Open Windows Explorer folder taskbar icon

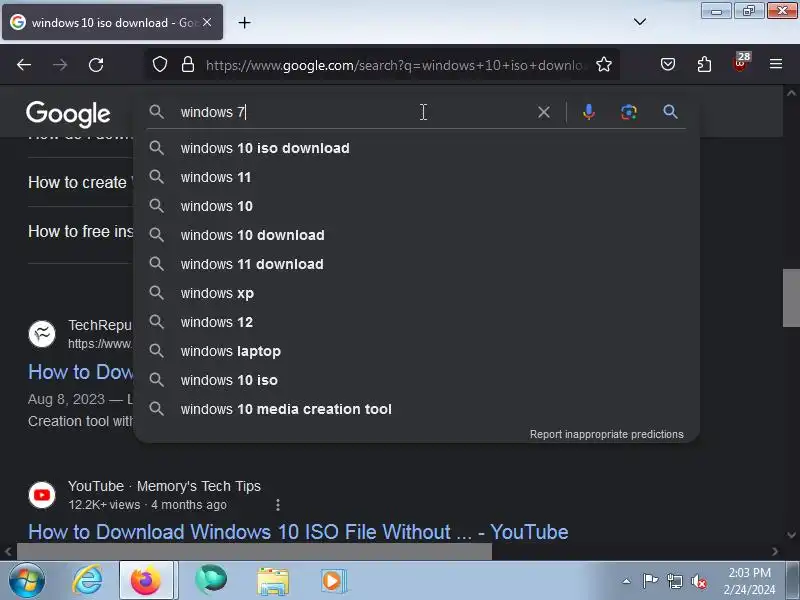point(273,581)
